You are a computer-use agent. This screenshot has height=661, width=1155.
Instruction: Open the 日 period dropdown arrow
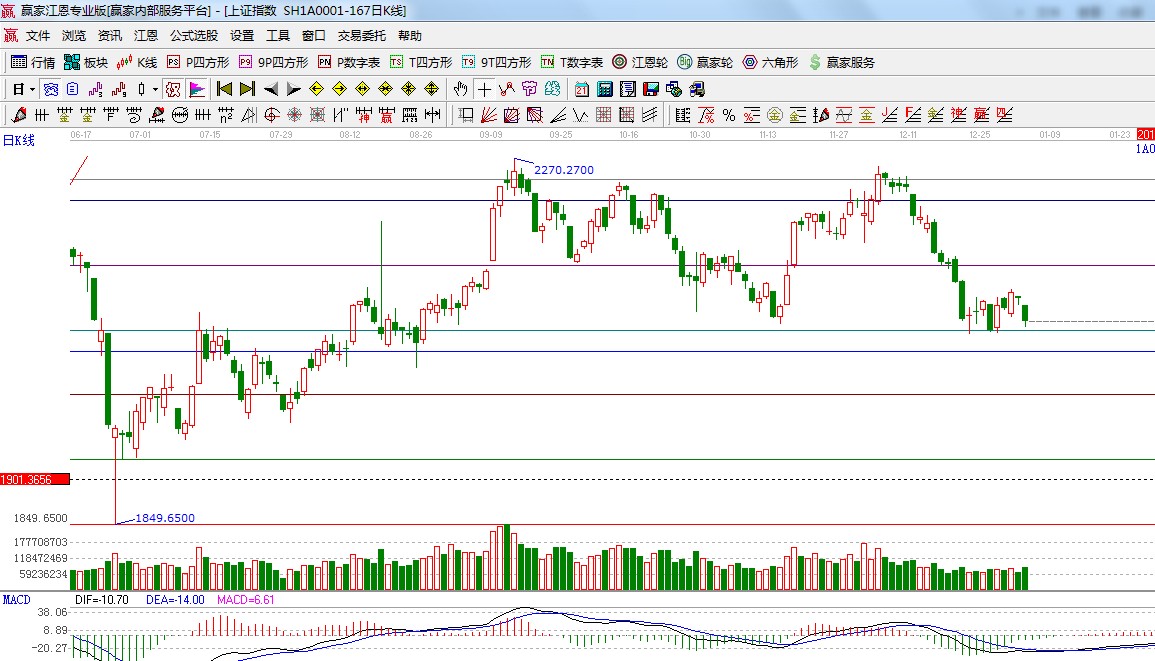tap(32, 89)
